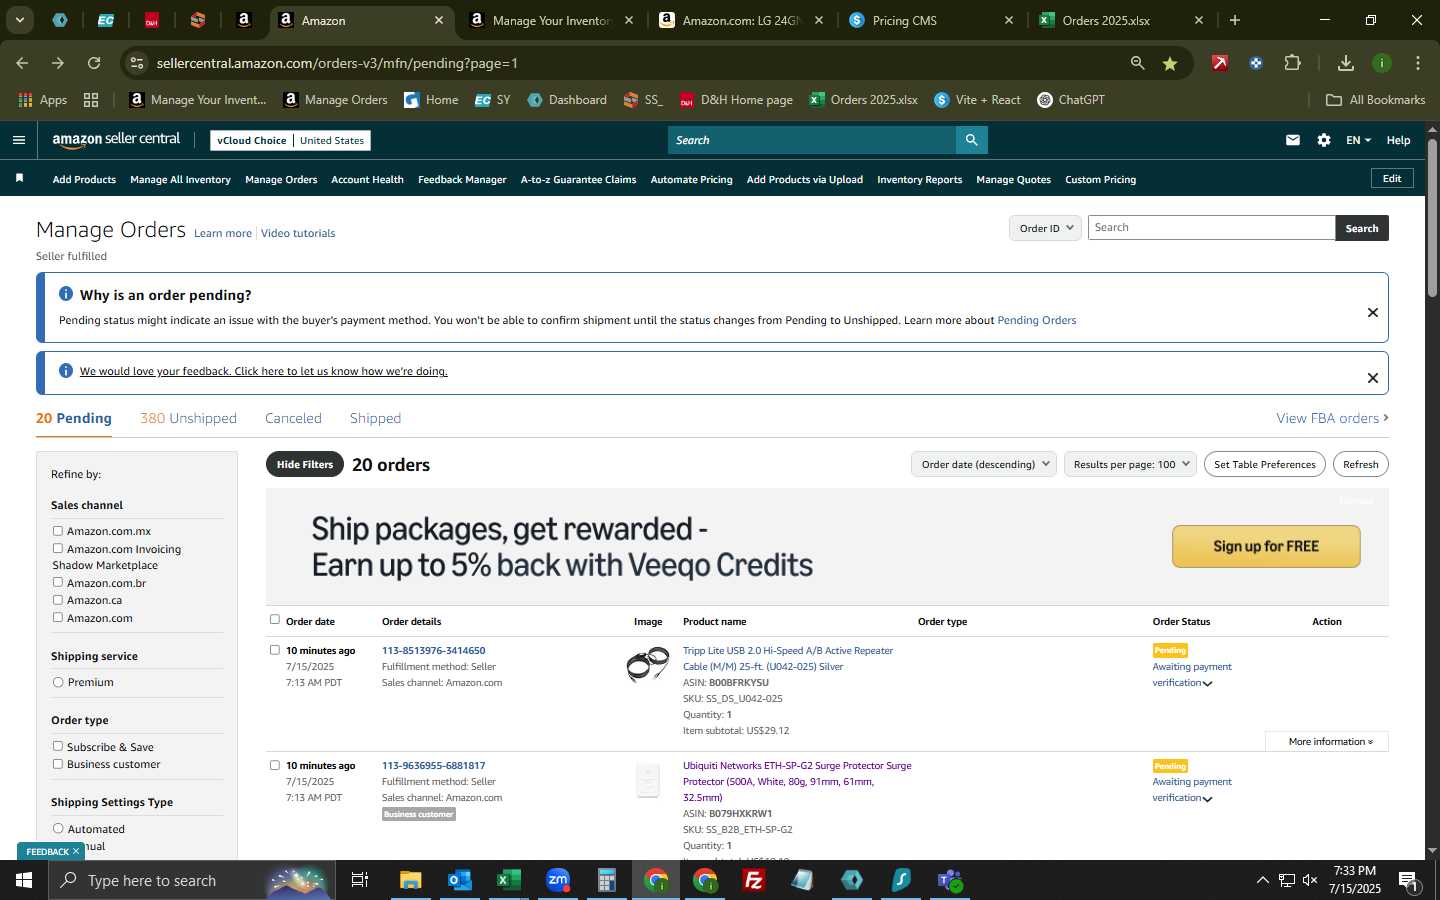
Task: Check the Amazon.com.br filter
Action: point(58,582)
